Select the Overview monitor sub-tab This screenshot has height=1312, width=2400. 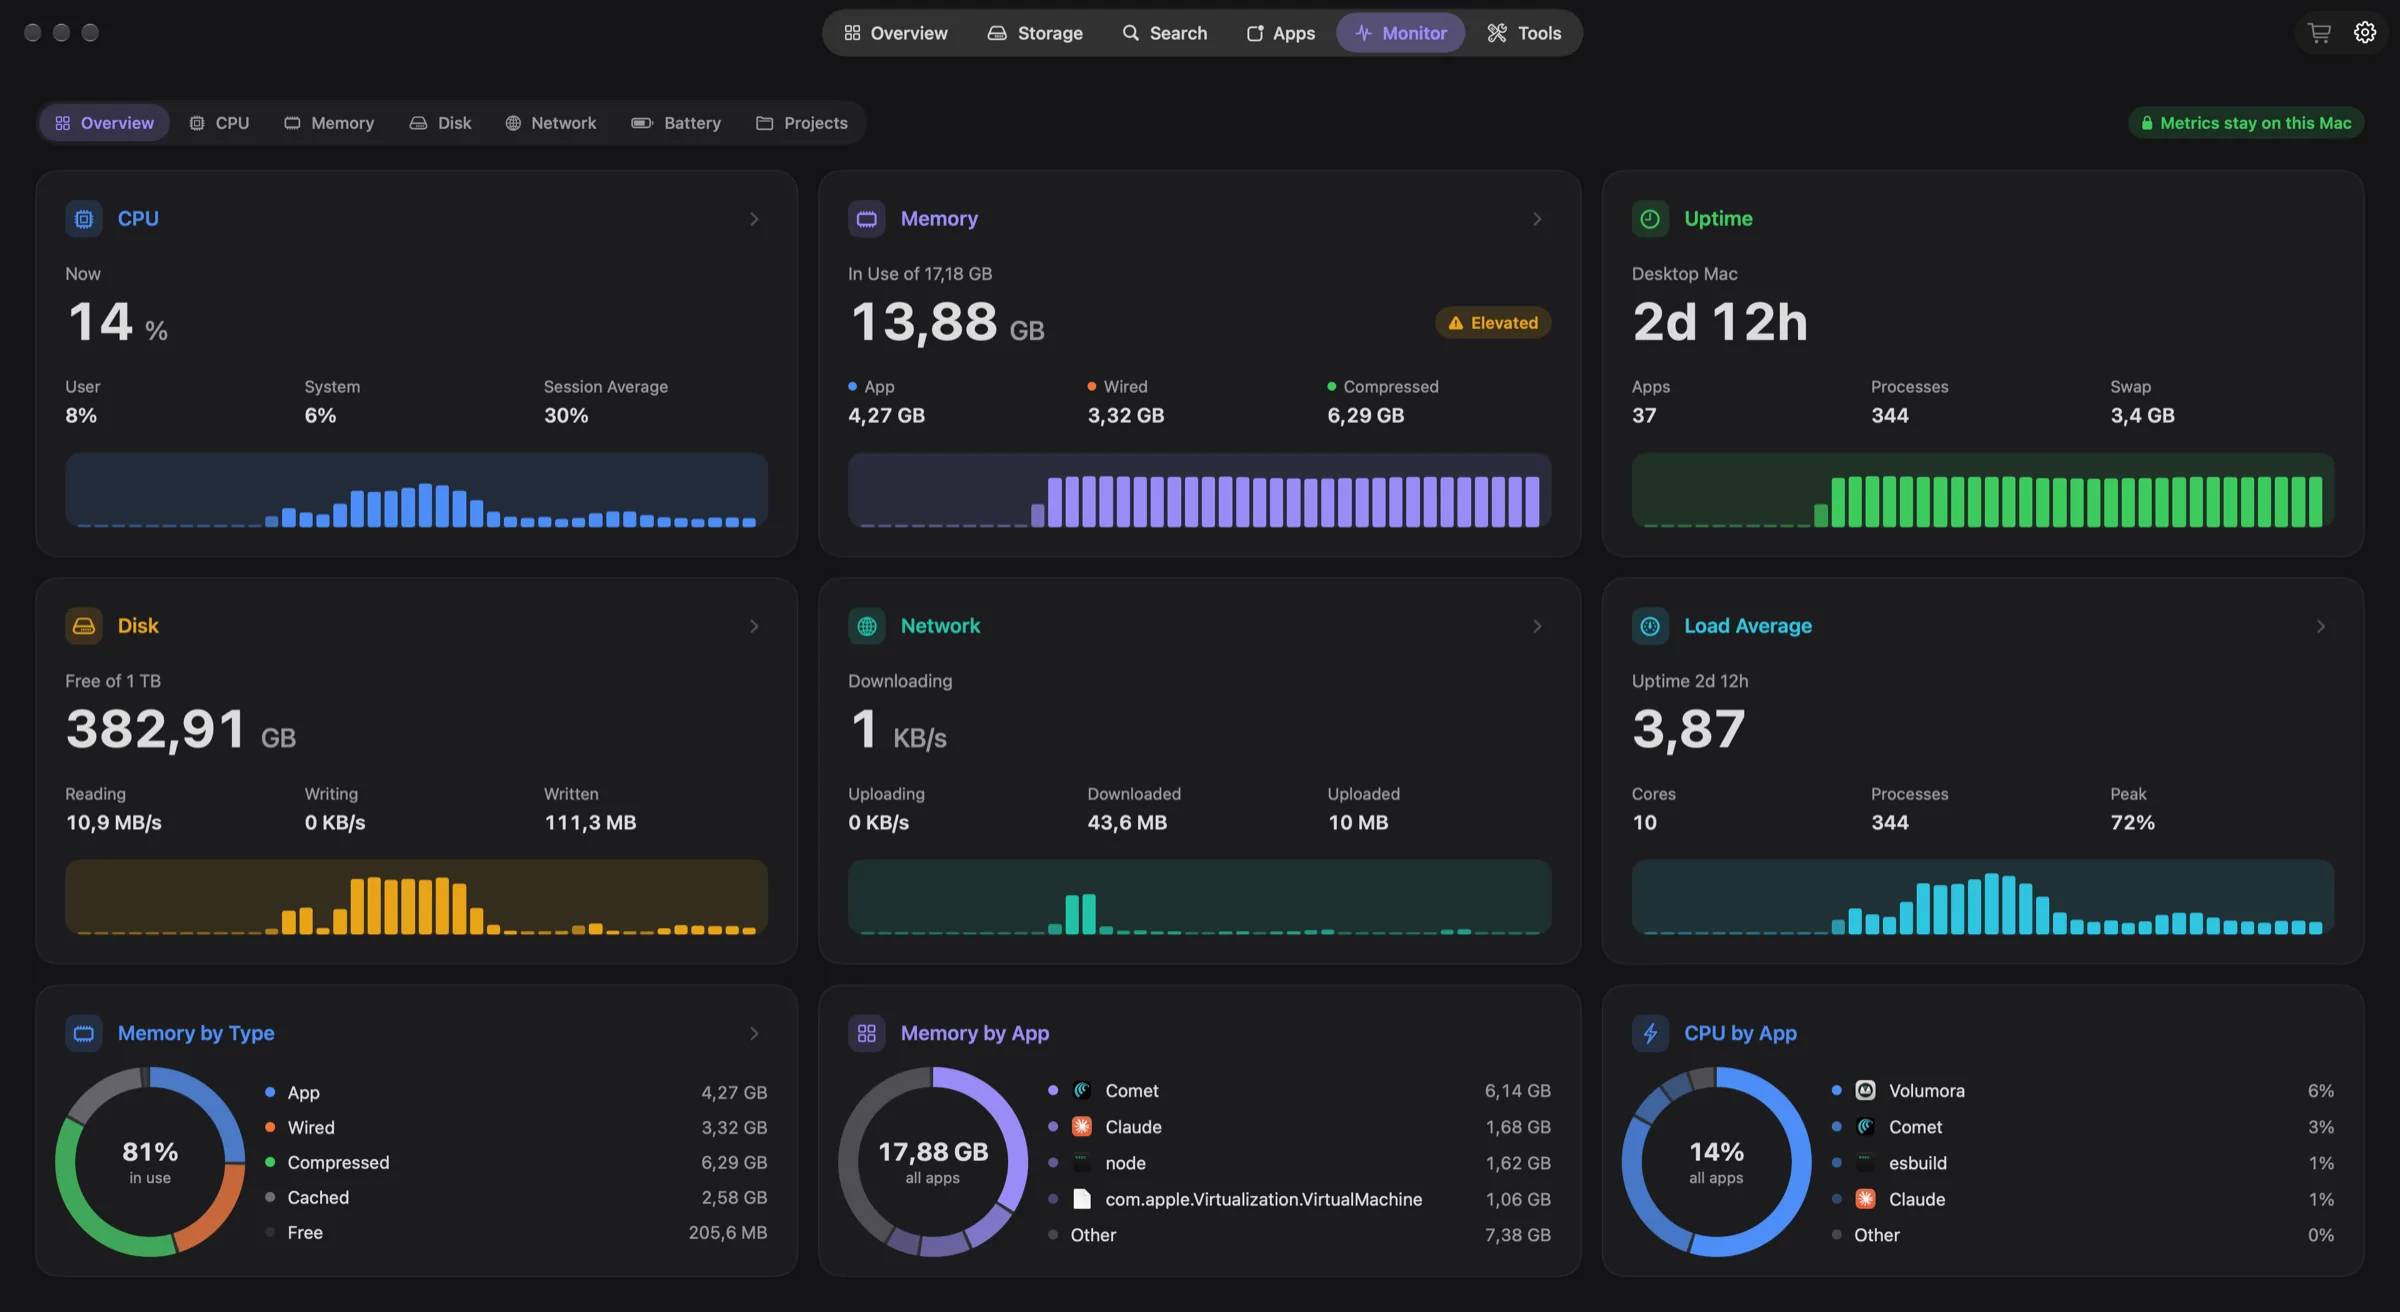click(105, 123)
